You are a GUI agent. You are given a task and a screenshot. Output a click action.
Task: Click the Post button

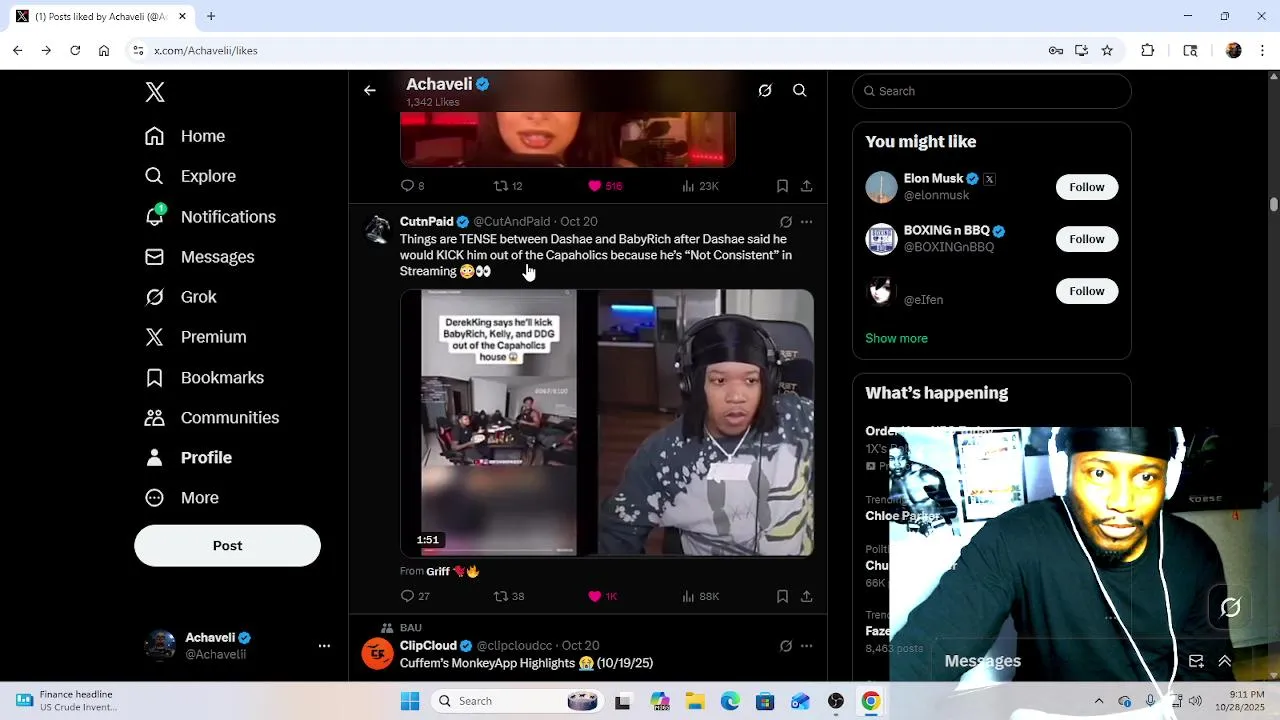[x=227, y=546]
